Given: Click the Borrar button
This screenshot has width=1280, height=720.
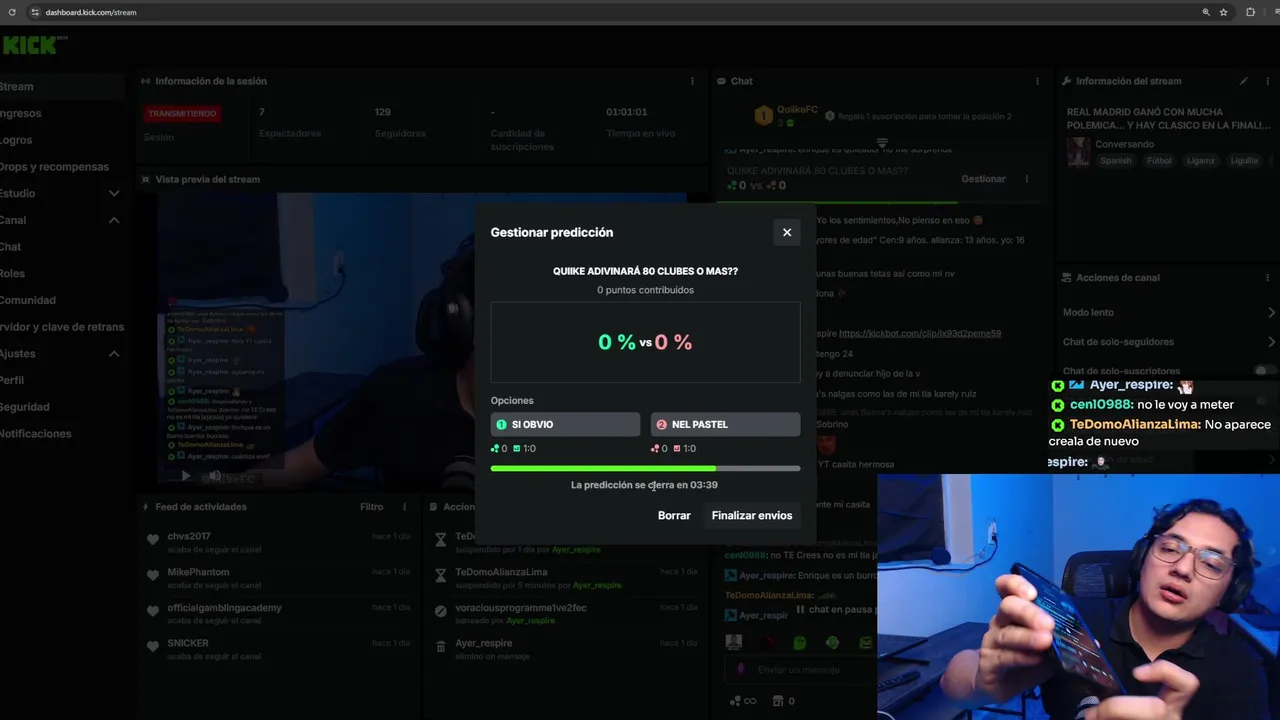Looking at the screenshot, I should [x=674, y=516].
